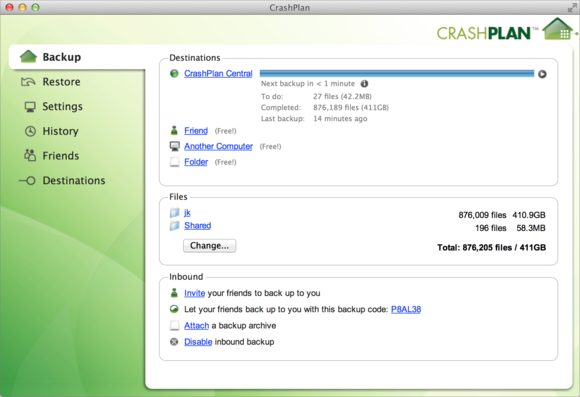Click the green status dot beside CrashPlan Central

click(x=174, y=74)
